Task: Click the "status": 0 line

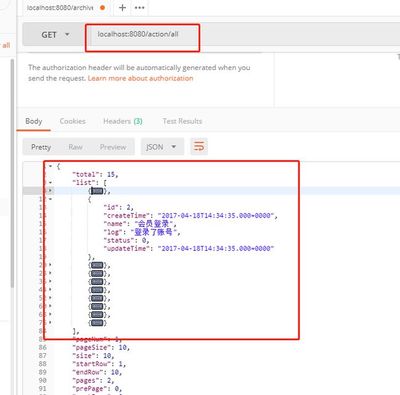Action: (x=126, y=240)
